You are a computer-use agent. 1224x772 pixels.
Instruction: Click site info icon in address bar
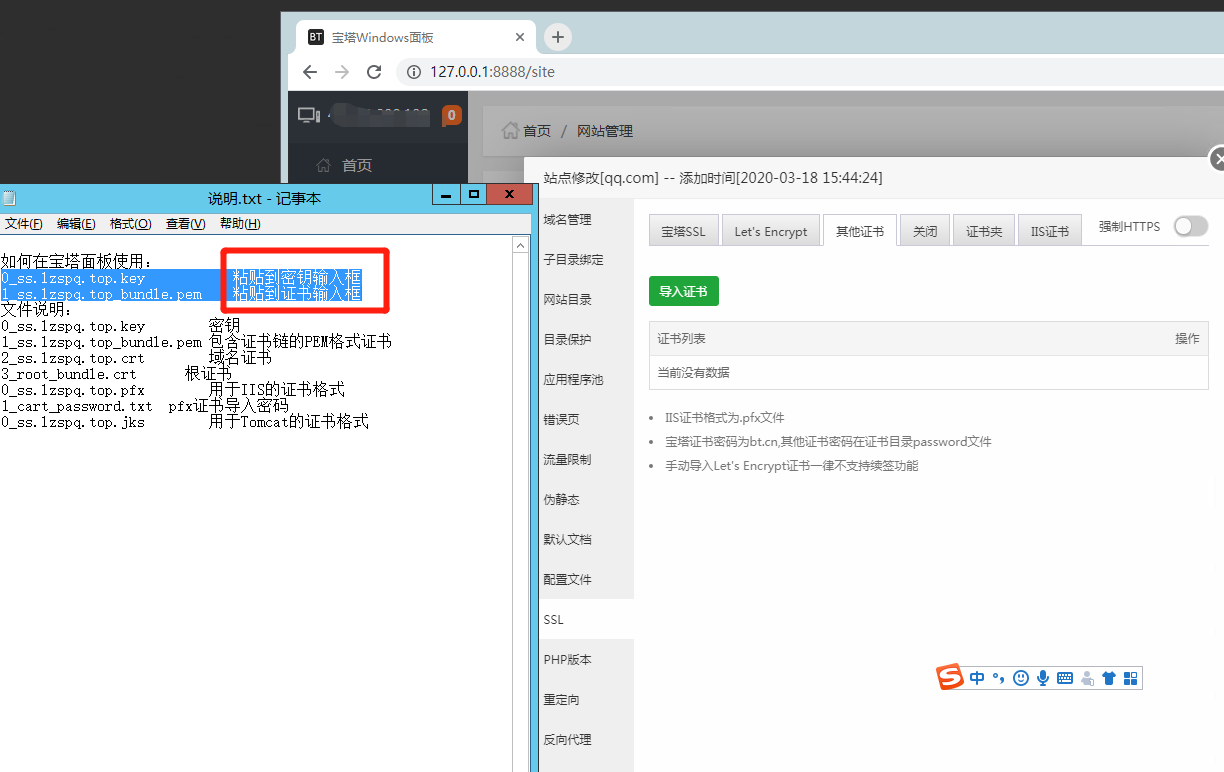point(414,72)
